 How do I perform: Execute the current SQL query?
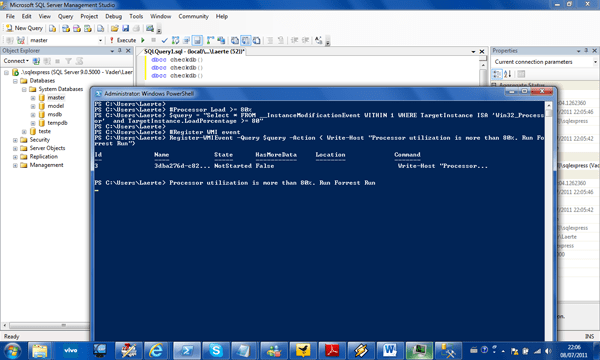(123, 40)
